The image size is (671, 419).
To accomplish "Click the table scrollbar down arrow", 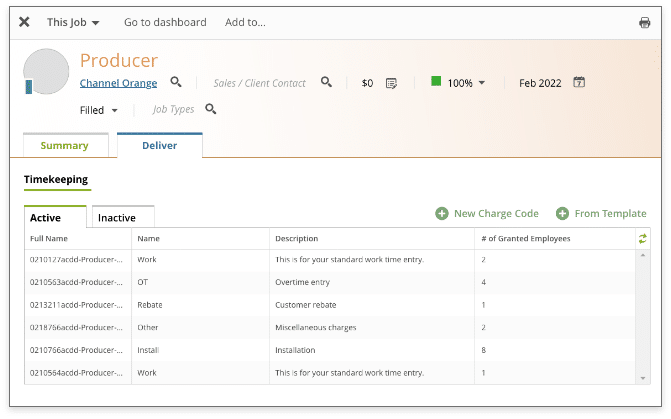I will [x=643, y=378].
